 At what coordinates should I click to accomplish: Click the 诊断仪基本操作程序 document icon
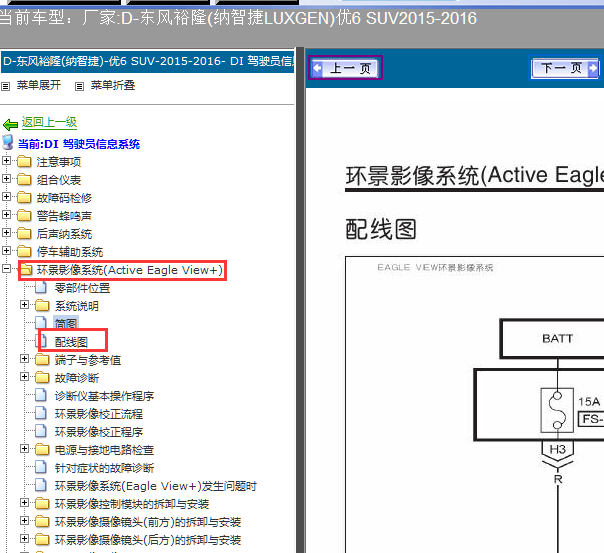(41, 395)
